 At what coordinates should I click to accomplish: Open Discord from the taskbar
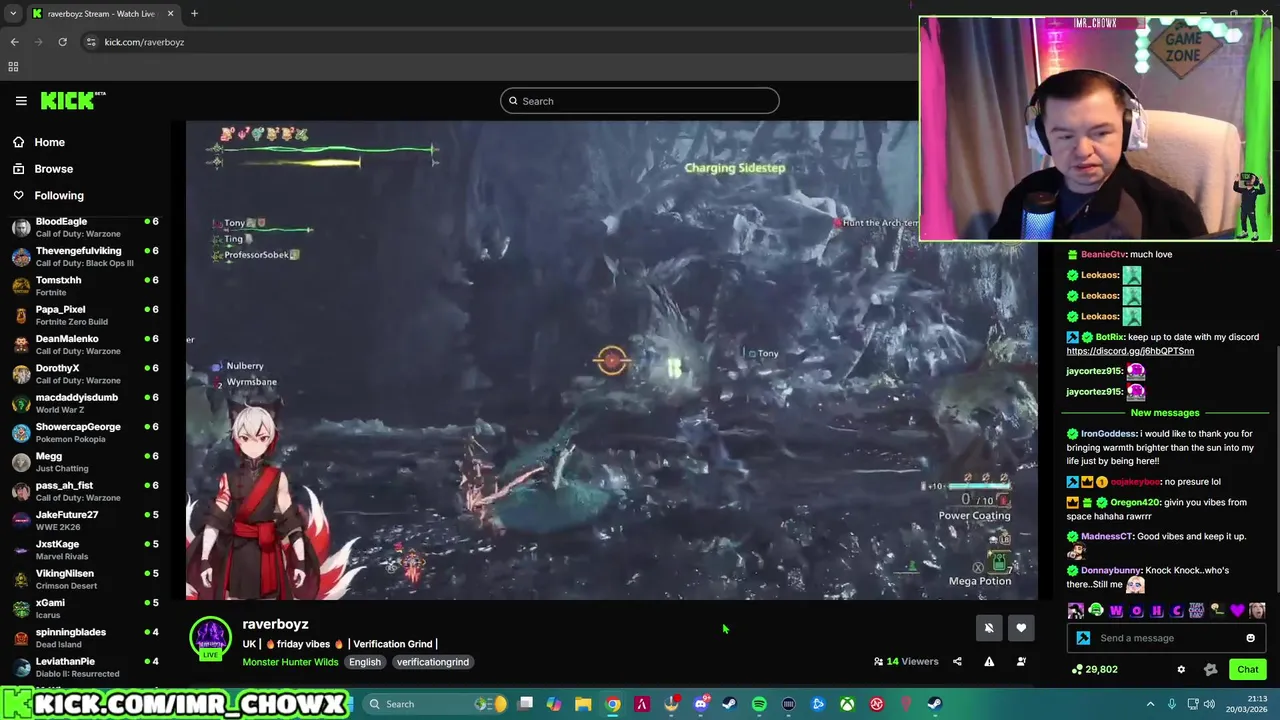pyautogui.click(x=701, y=704)
